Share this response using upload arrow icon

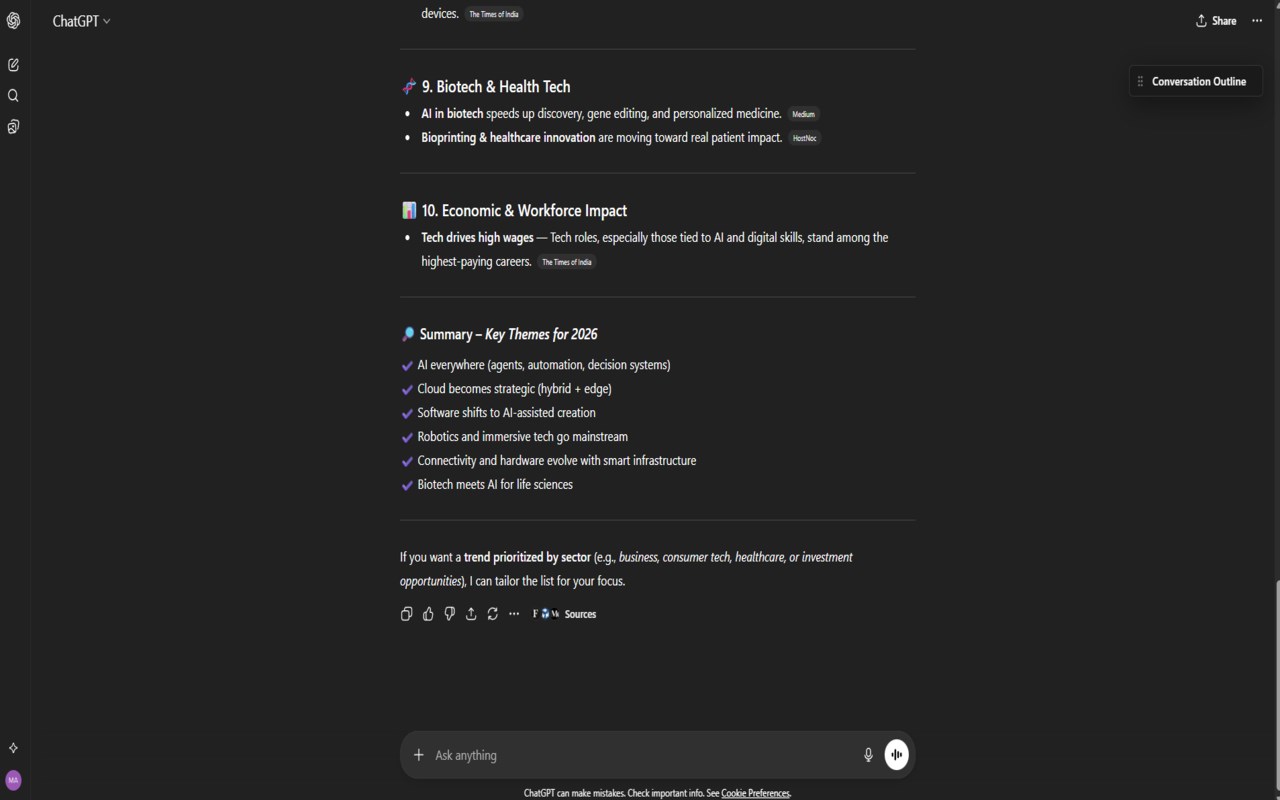click(471, 614)
